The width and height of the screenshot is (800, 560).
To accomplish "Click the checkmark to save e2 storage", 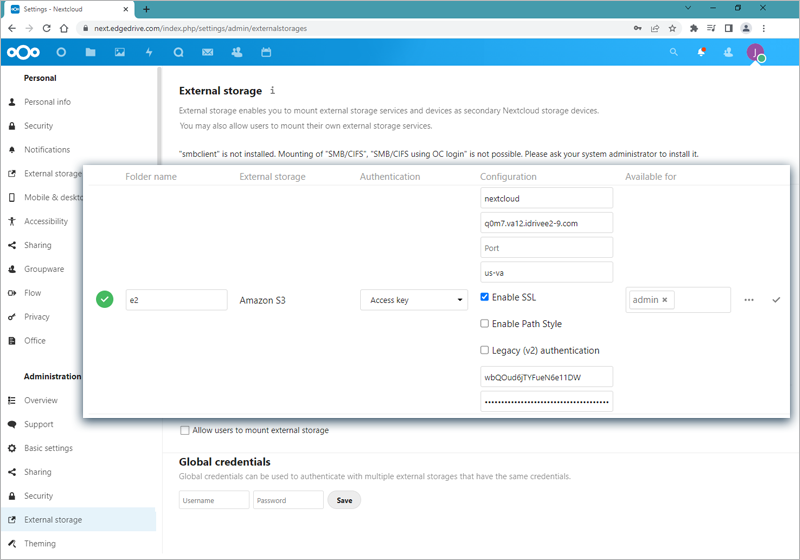I will pos(776,300).
